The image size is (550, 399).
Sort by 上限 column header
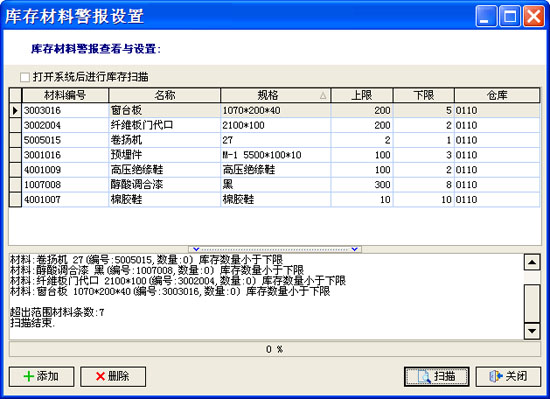pos(362,95)
